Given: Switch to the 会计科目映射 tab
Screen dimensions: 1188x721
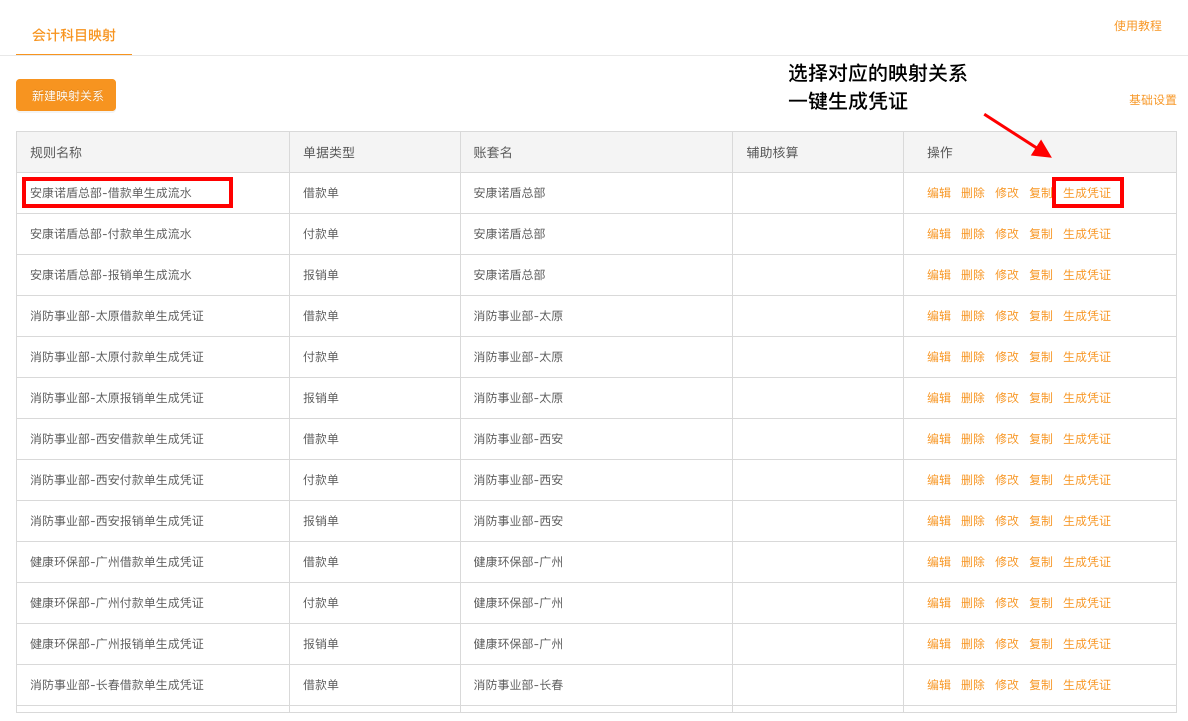Looking at the screenshot, I should [73, 35].
